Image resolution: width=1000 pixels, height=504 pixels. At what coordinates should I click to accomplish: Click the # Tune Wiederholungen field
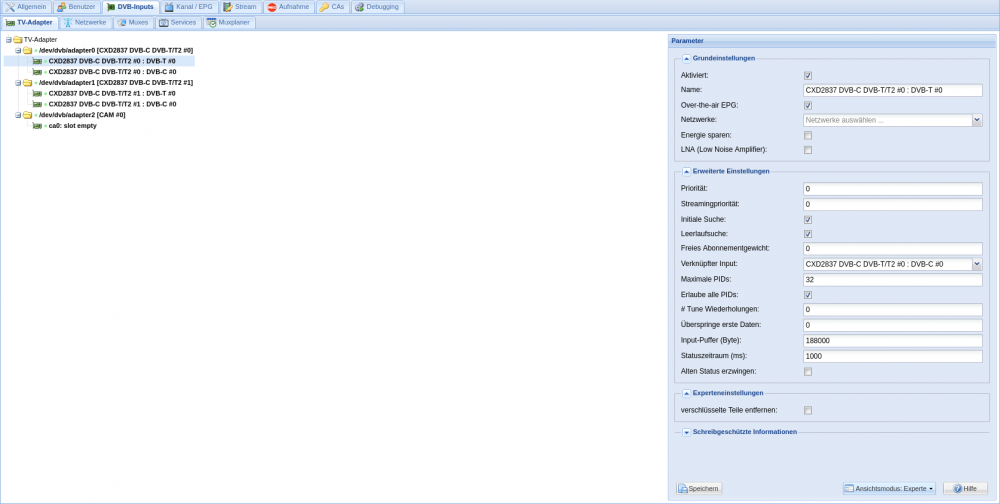pos(893,309)
